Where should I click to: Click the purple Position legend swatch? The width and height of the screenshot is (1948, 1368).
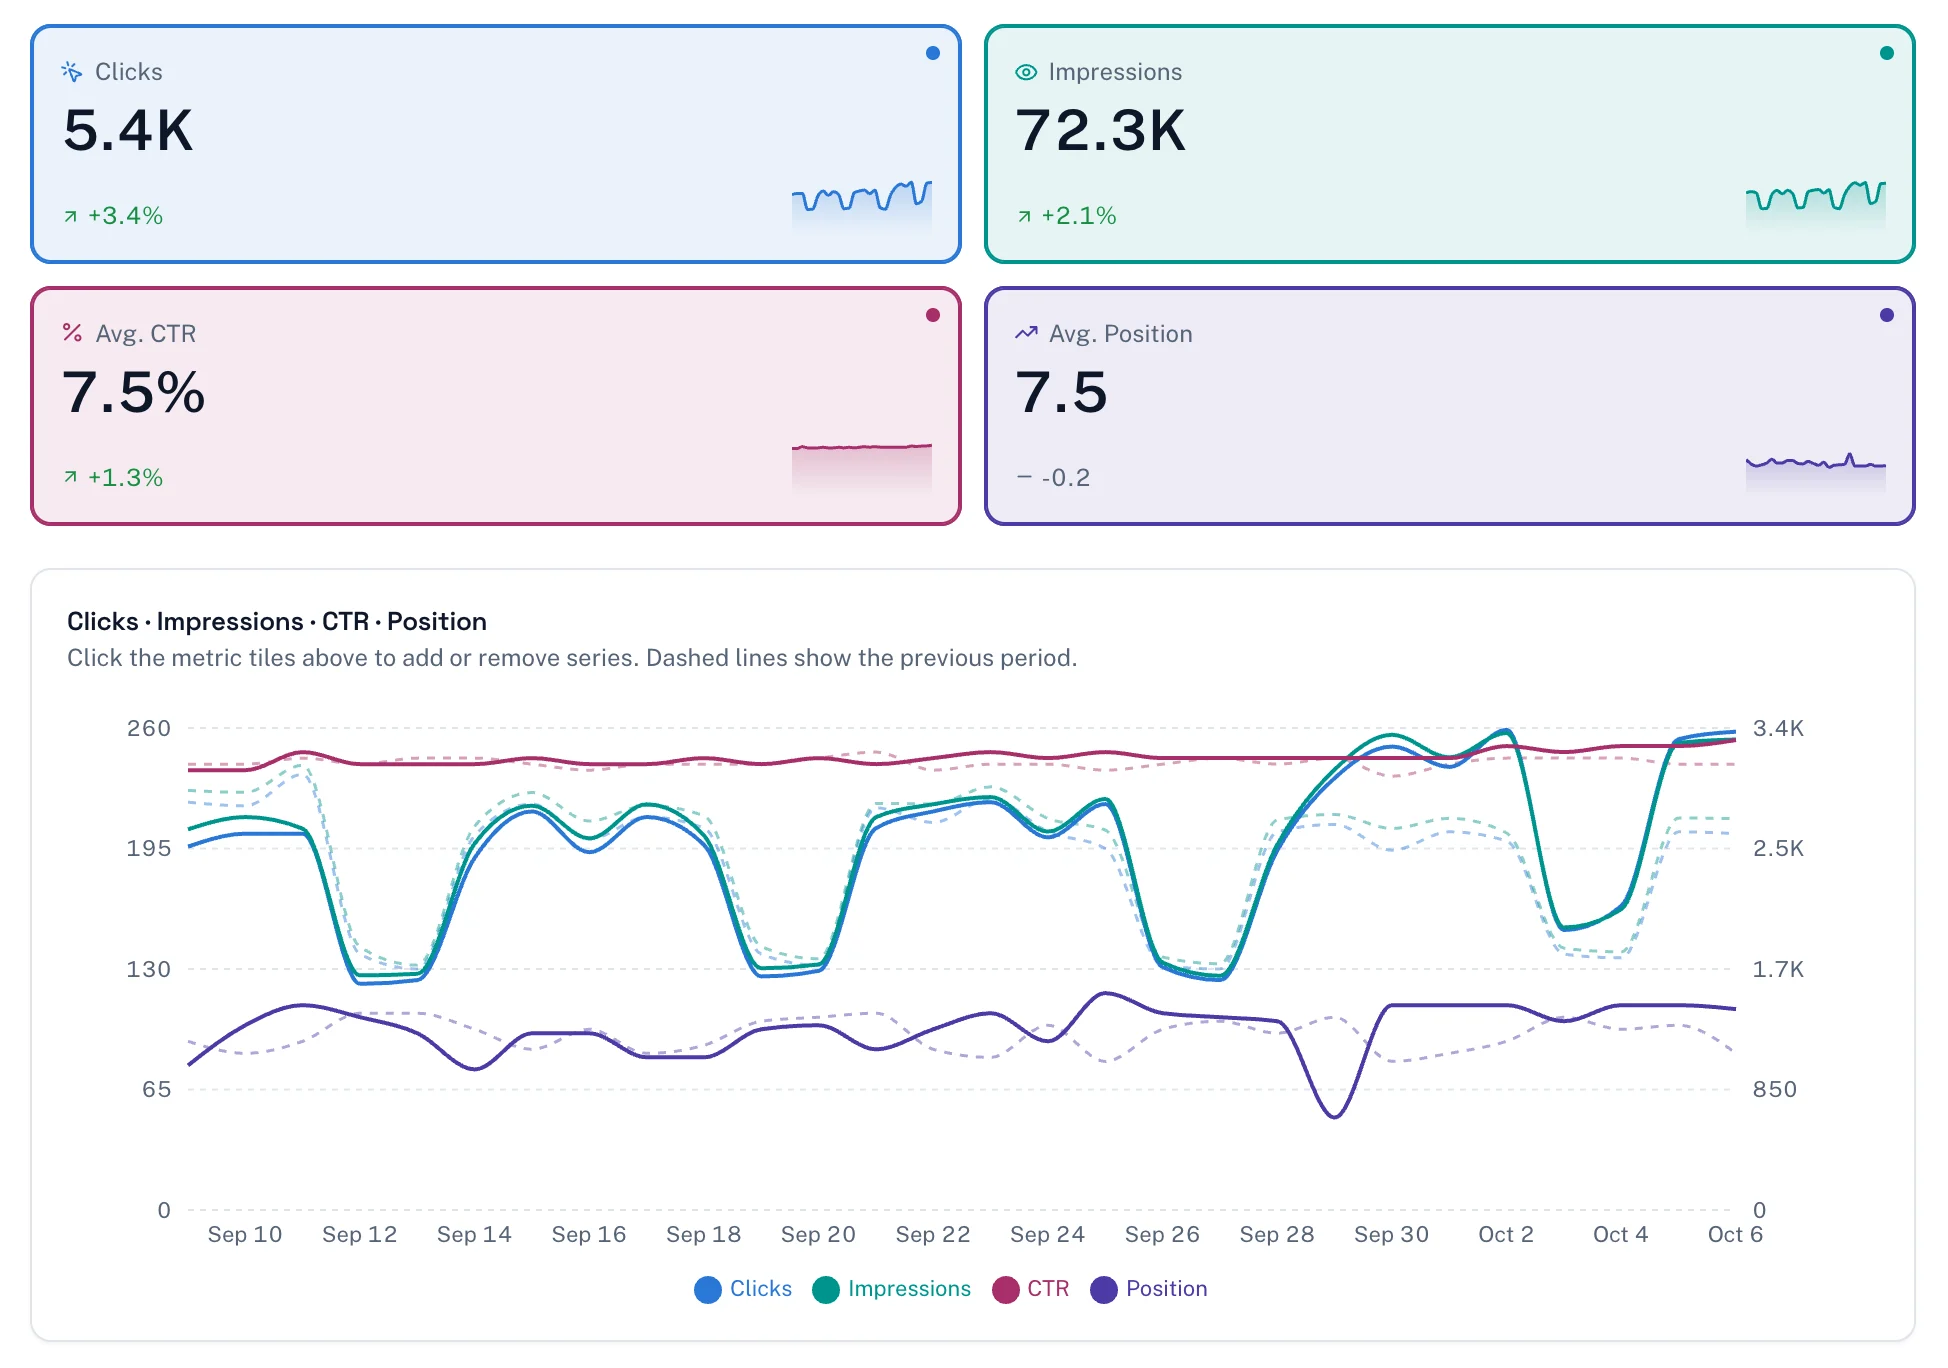[x=1104, y=1290]
